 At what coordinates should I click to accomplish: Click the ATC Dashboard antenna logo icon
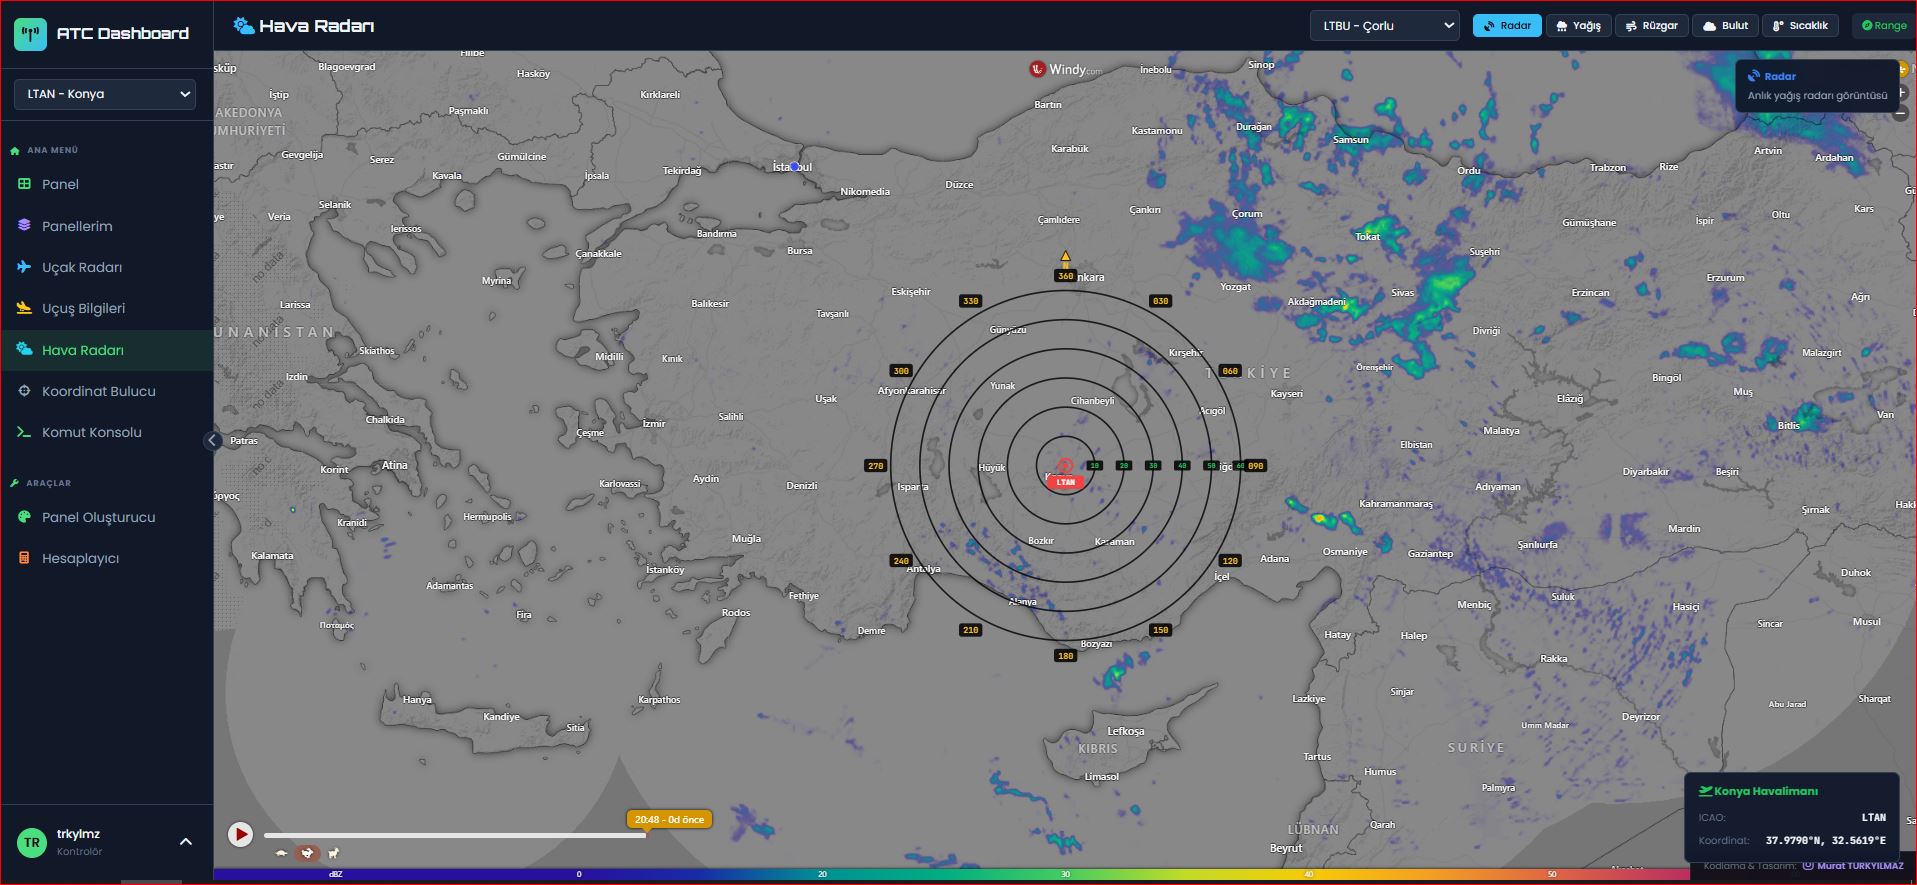31,34
